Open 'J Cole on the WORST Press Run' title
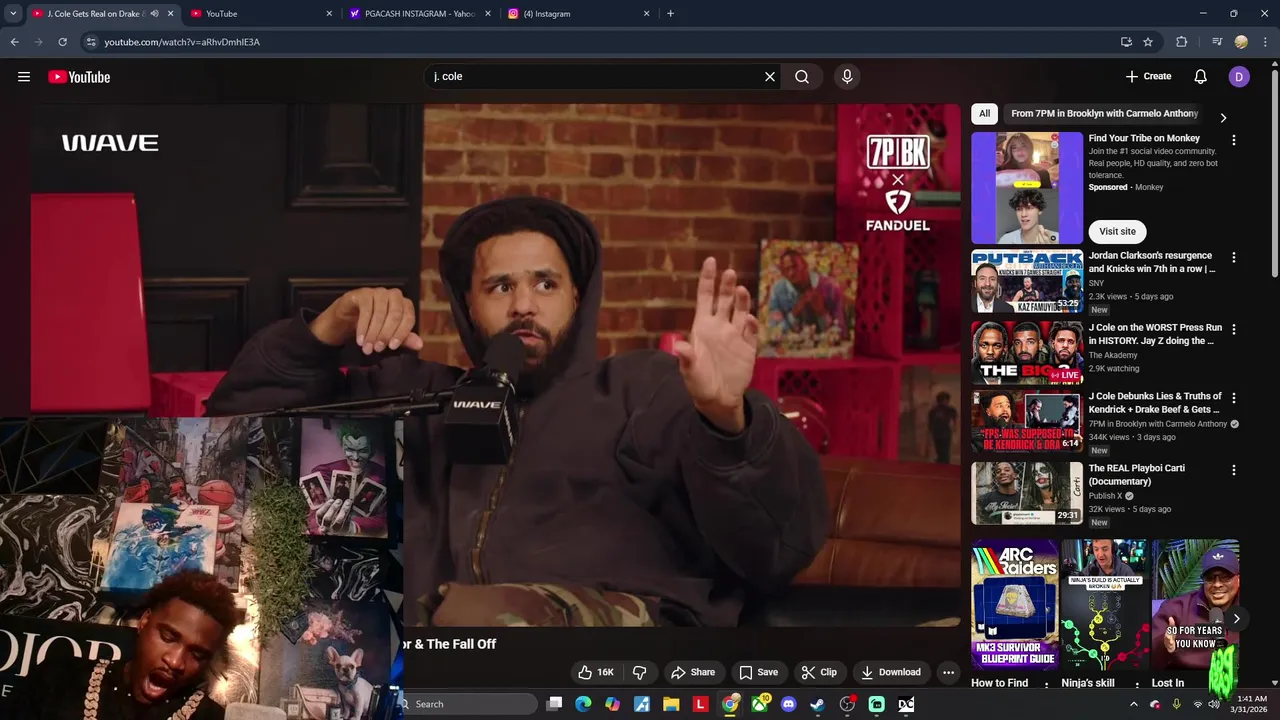 1155,334
